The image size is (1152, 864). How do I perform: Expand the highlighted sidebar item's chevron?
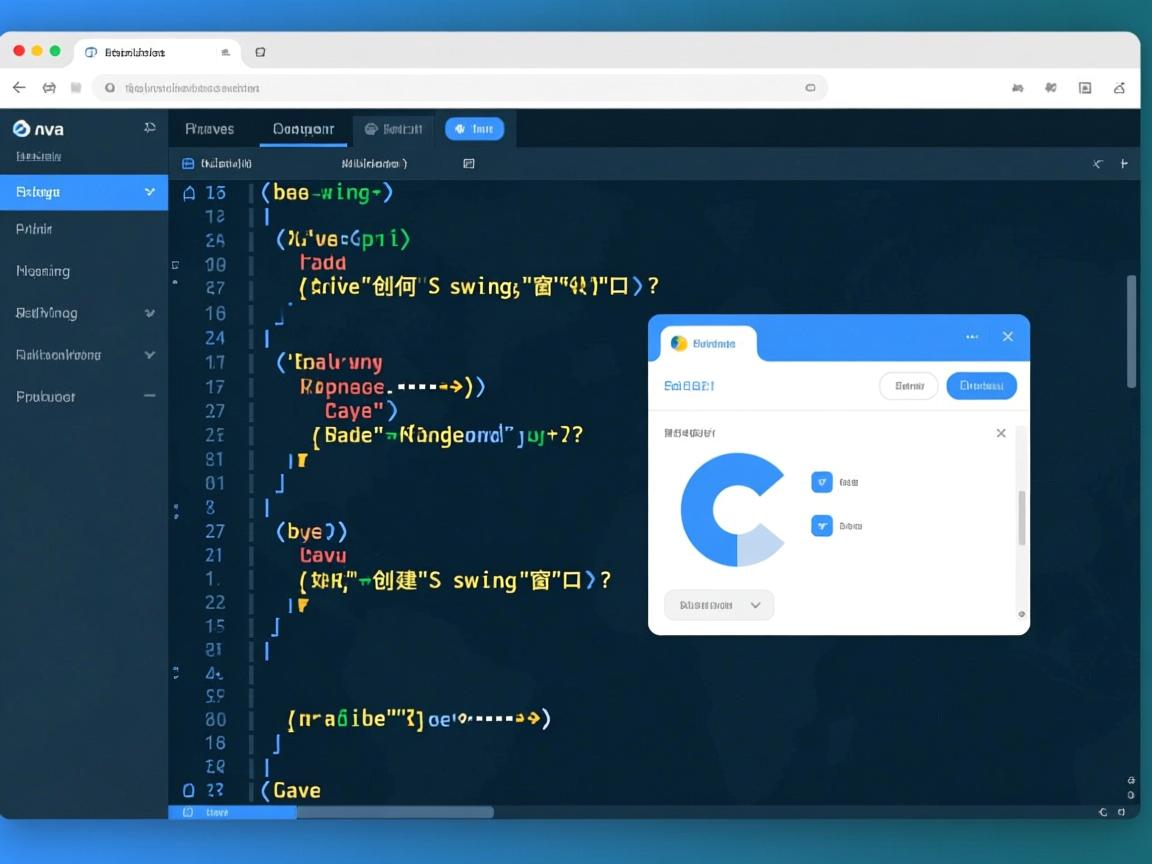tap(150, 192)
